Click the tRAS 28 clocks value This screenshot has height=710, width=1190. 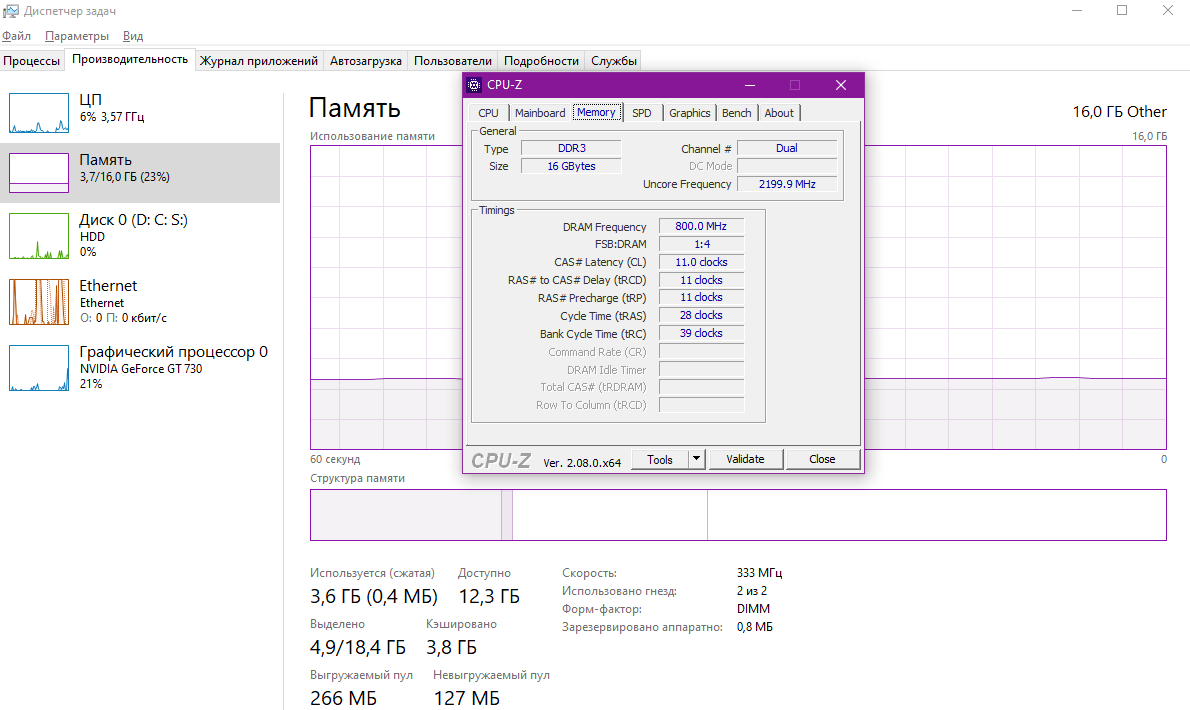pos(701,316)
